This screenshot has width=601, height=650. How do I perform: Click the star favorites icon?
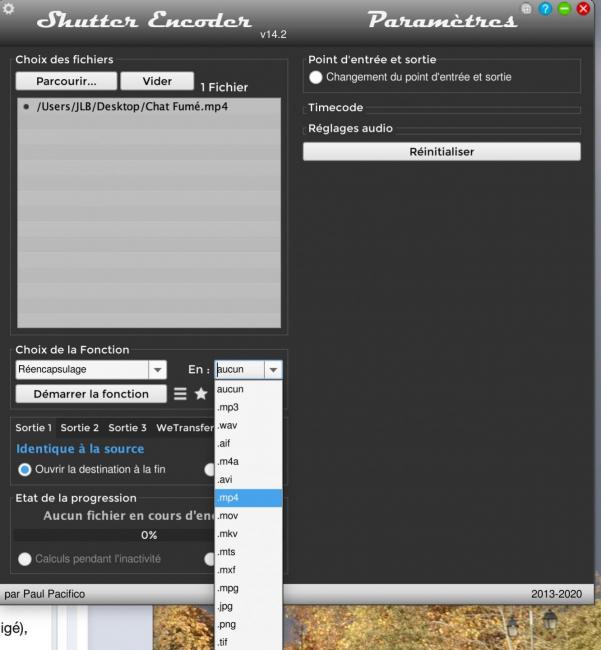[x=201, y=394]
